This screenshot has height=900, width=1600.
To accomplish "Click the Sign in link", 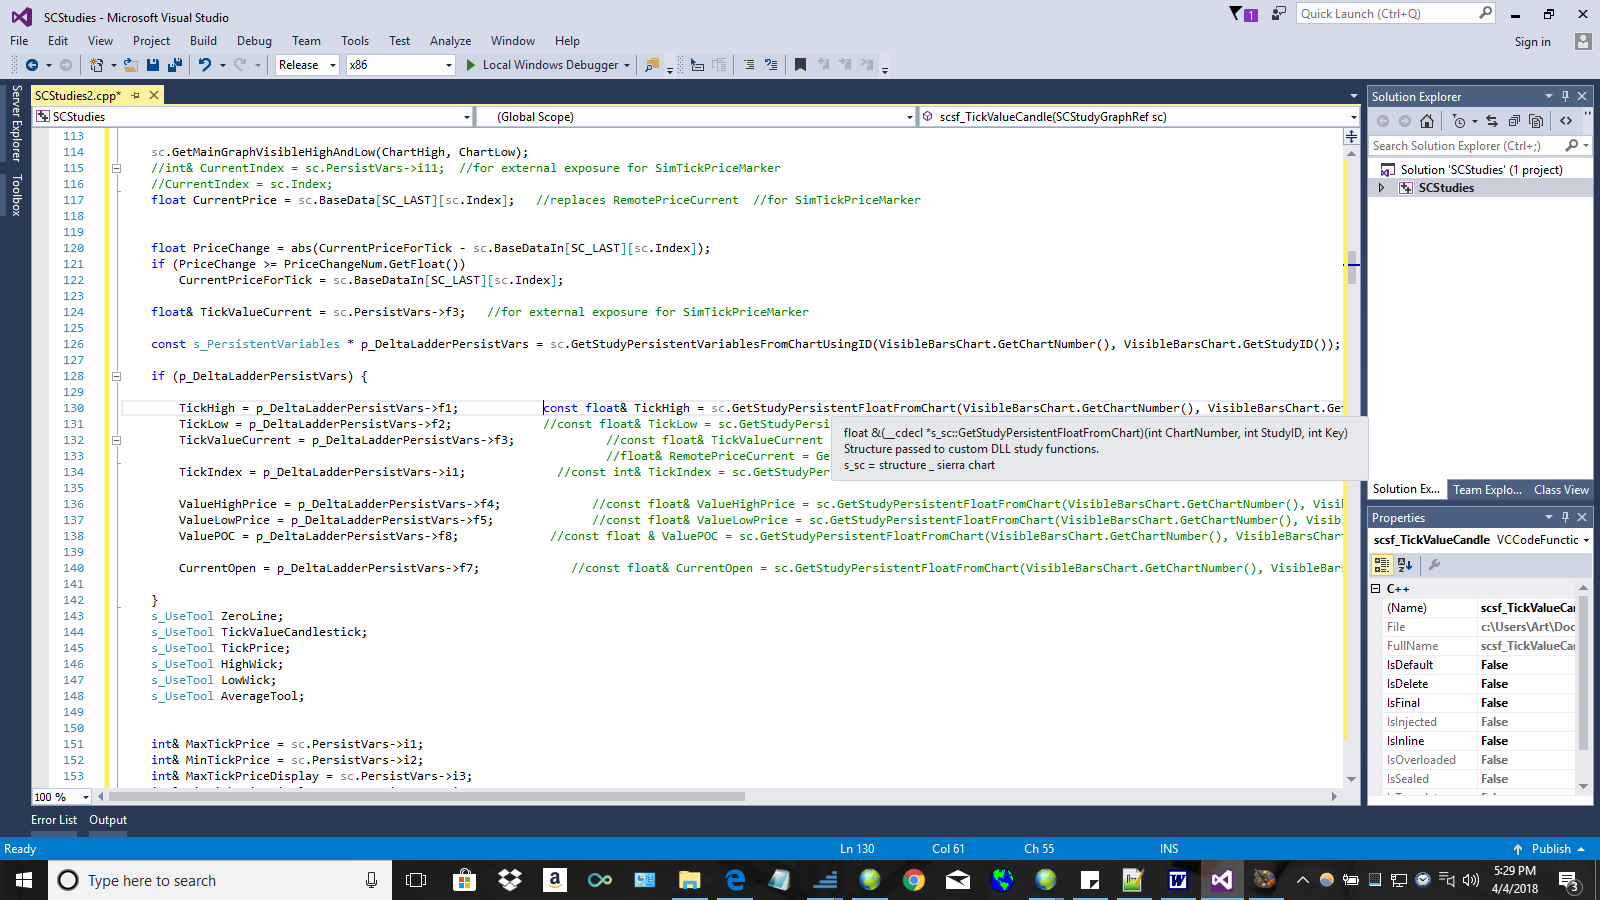I will (1532, 42).
